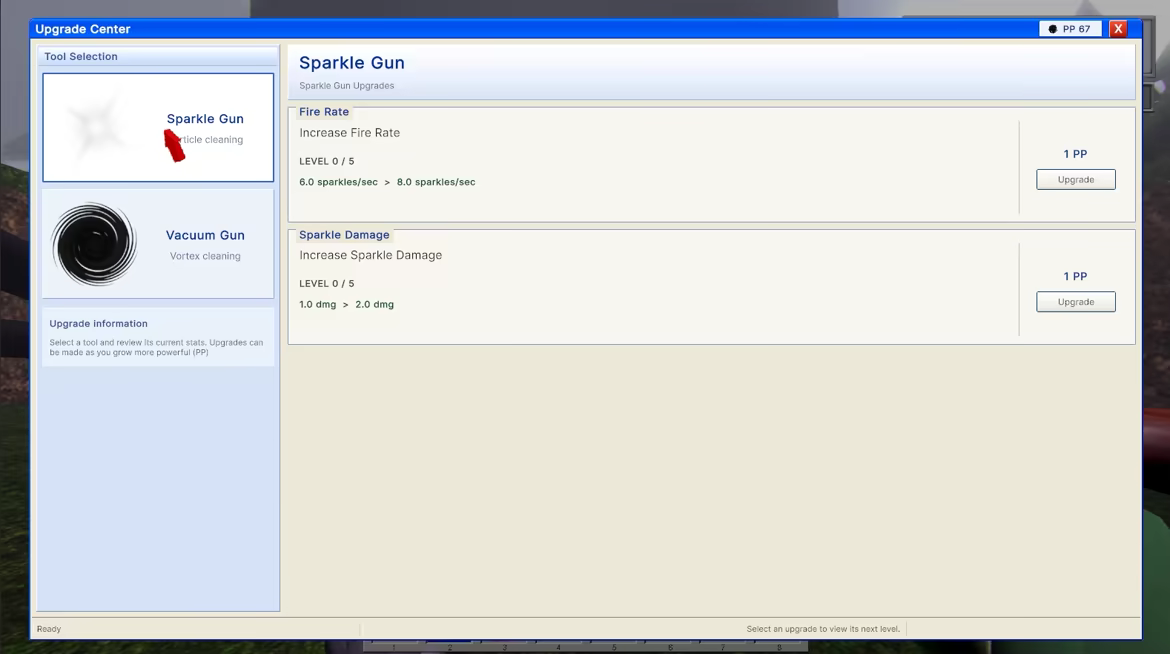The height and width of the screenshot is (654, 1170).
Task: Click 'Select an upgrade to view' status hint
Action: point(823,629)
